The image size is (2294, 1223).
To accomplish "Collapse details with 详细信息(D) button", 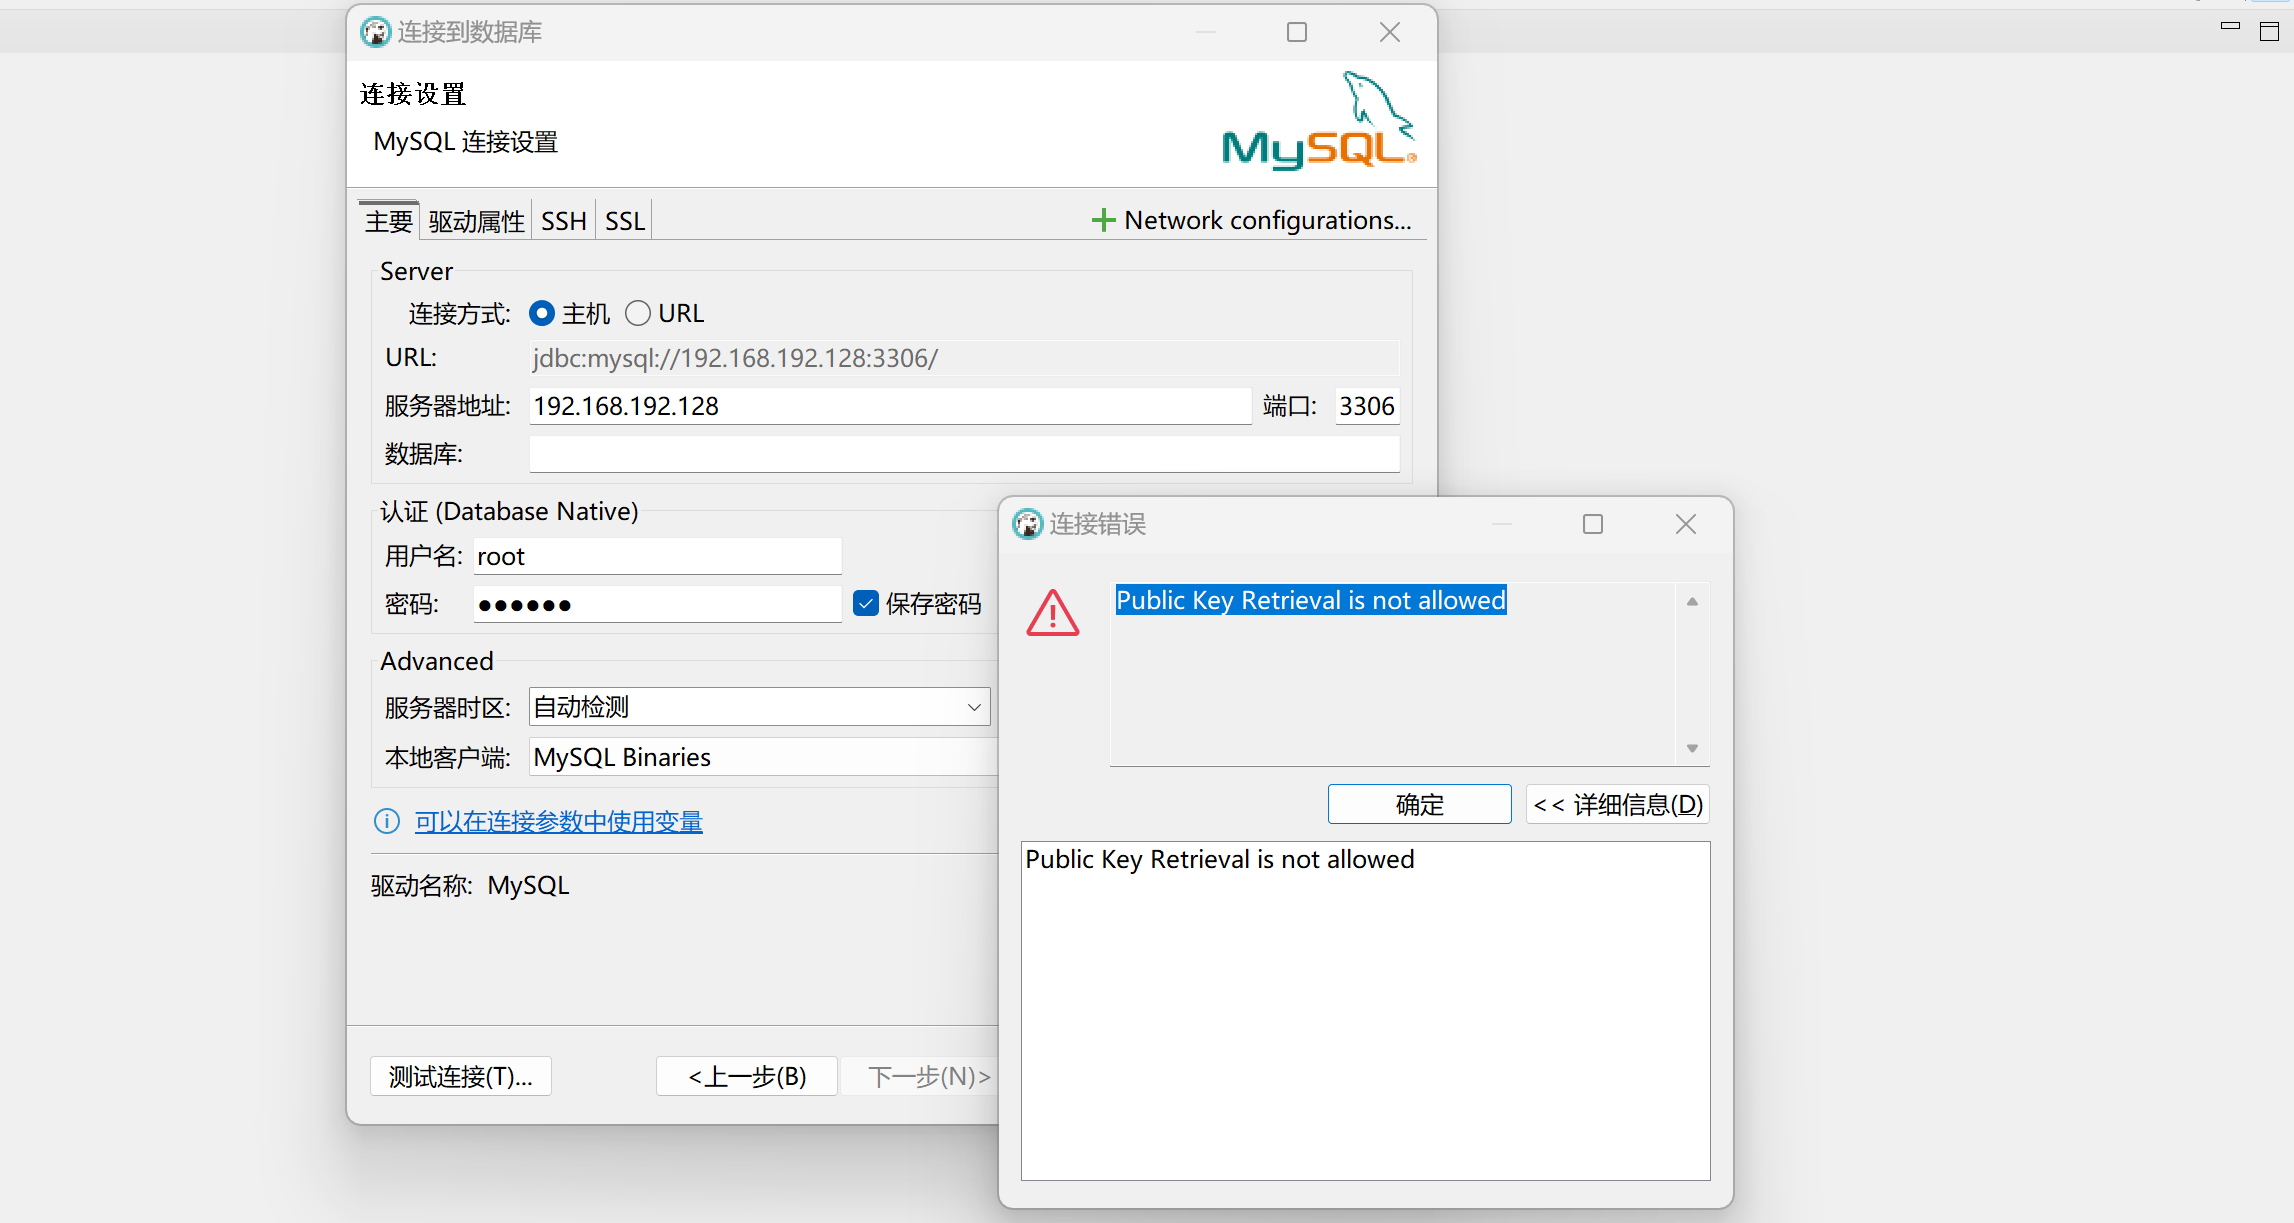I will click(x=1617, y=805).
